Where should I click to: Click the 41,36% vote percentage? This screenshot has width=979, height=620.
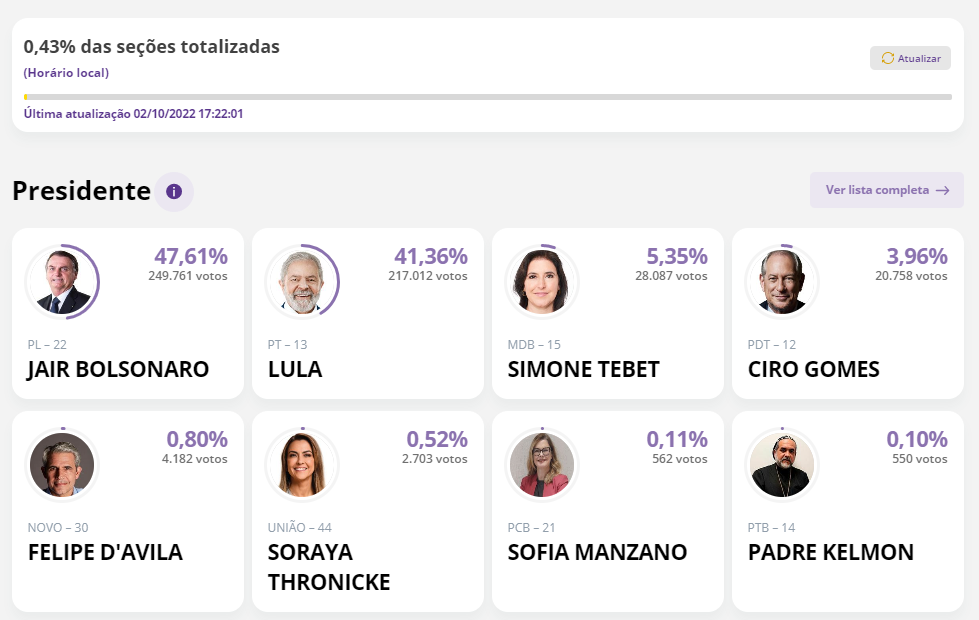tap(431, 256)
